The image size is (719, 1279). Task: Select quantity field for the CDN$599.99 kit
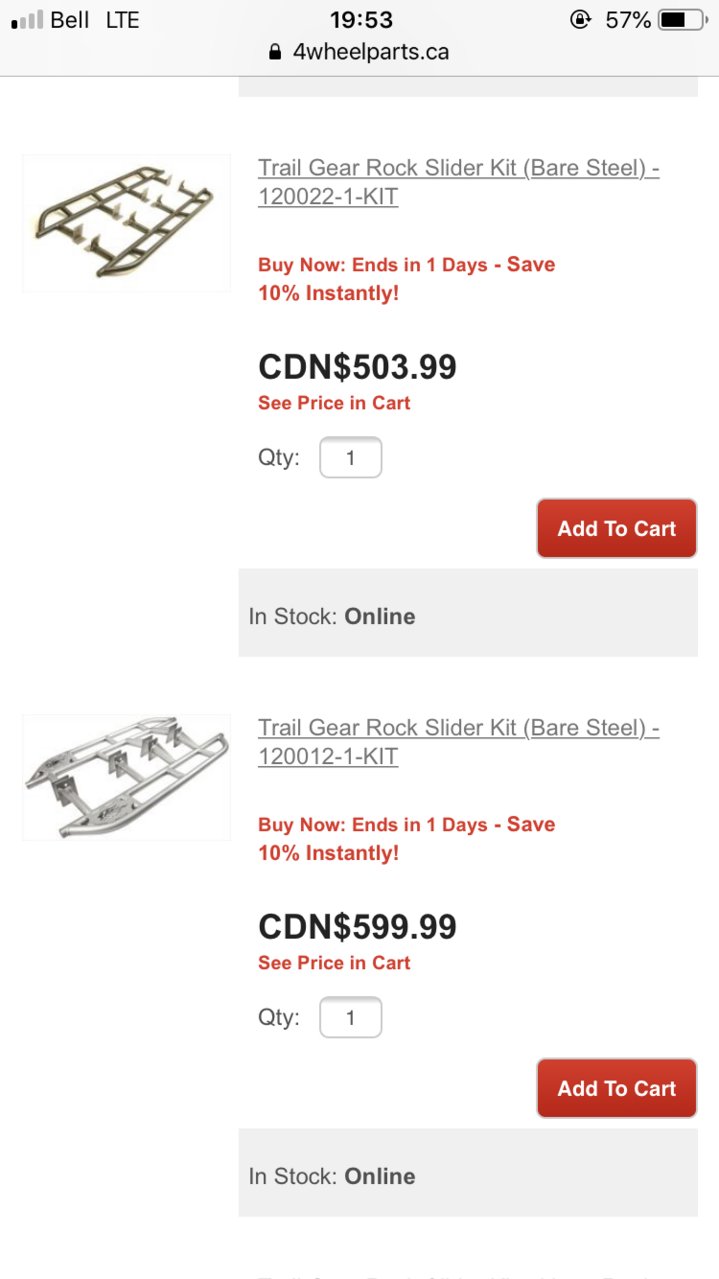351,1018
